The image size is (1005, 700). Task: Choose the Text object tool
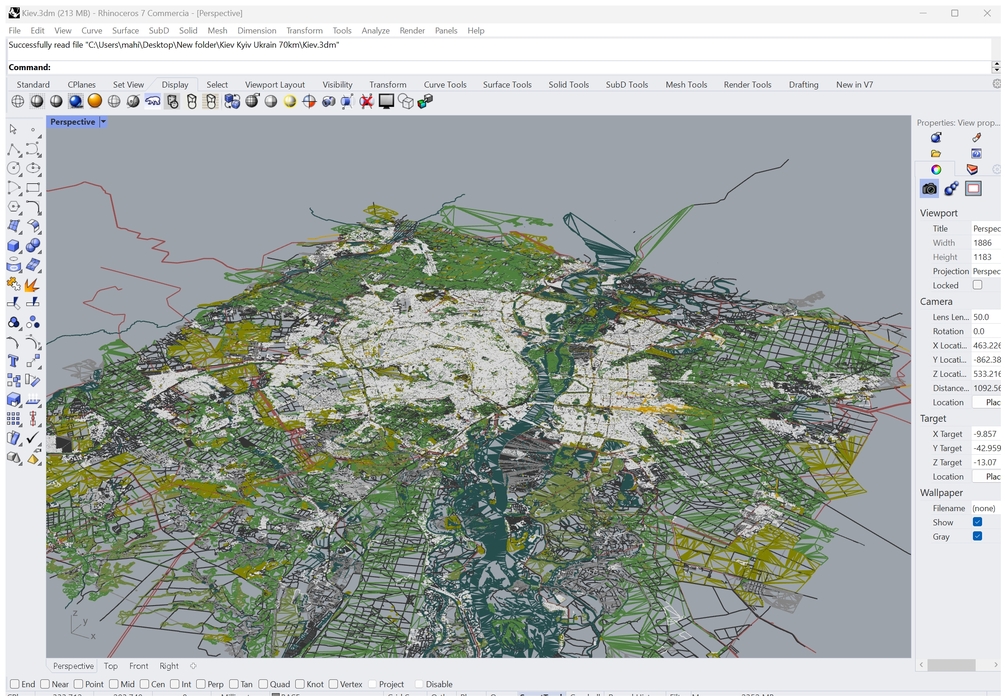click(14, 361)
